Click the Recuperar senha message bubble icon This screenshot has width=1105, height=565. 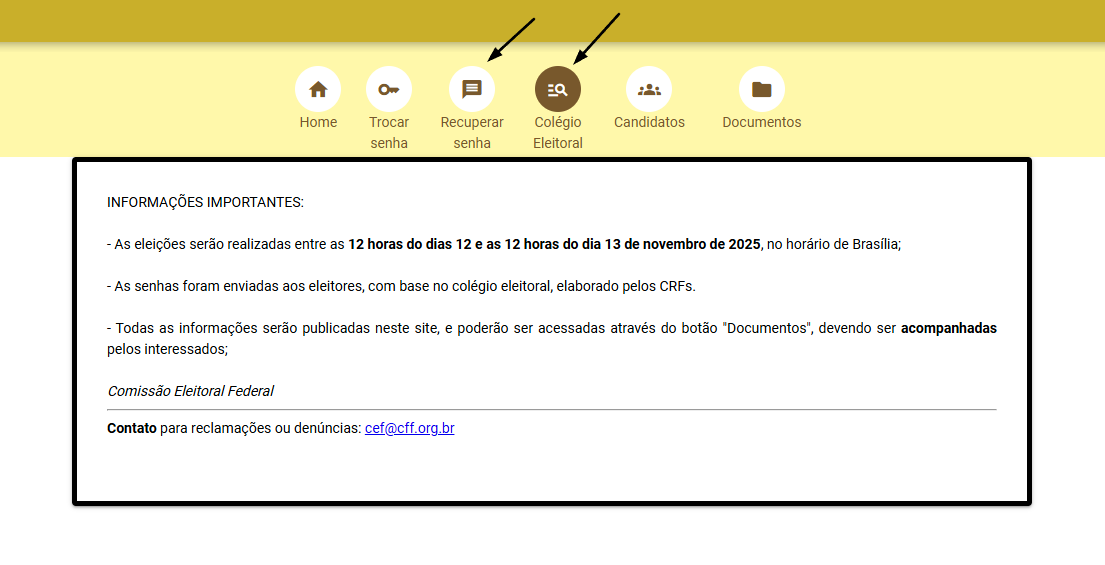(472, 89)
